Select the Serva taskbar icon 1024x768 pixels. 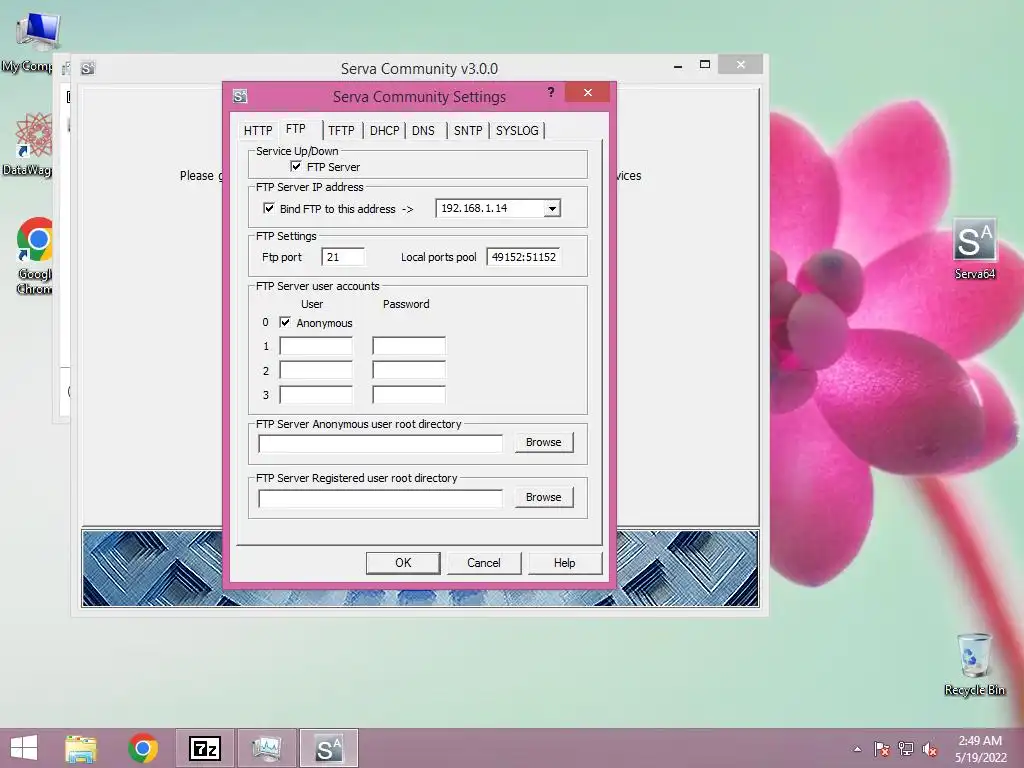tap(328, 748)
